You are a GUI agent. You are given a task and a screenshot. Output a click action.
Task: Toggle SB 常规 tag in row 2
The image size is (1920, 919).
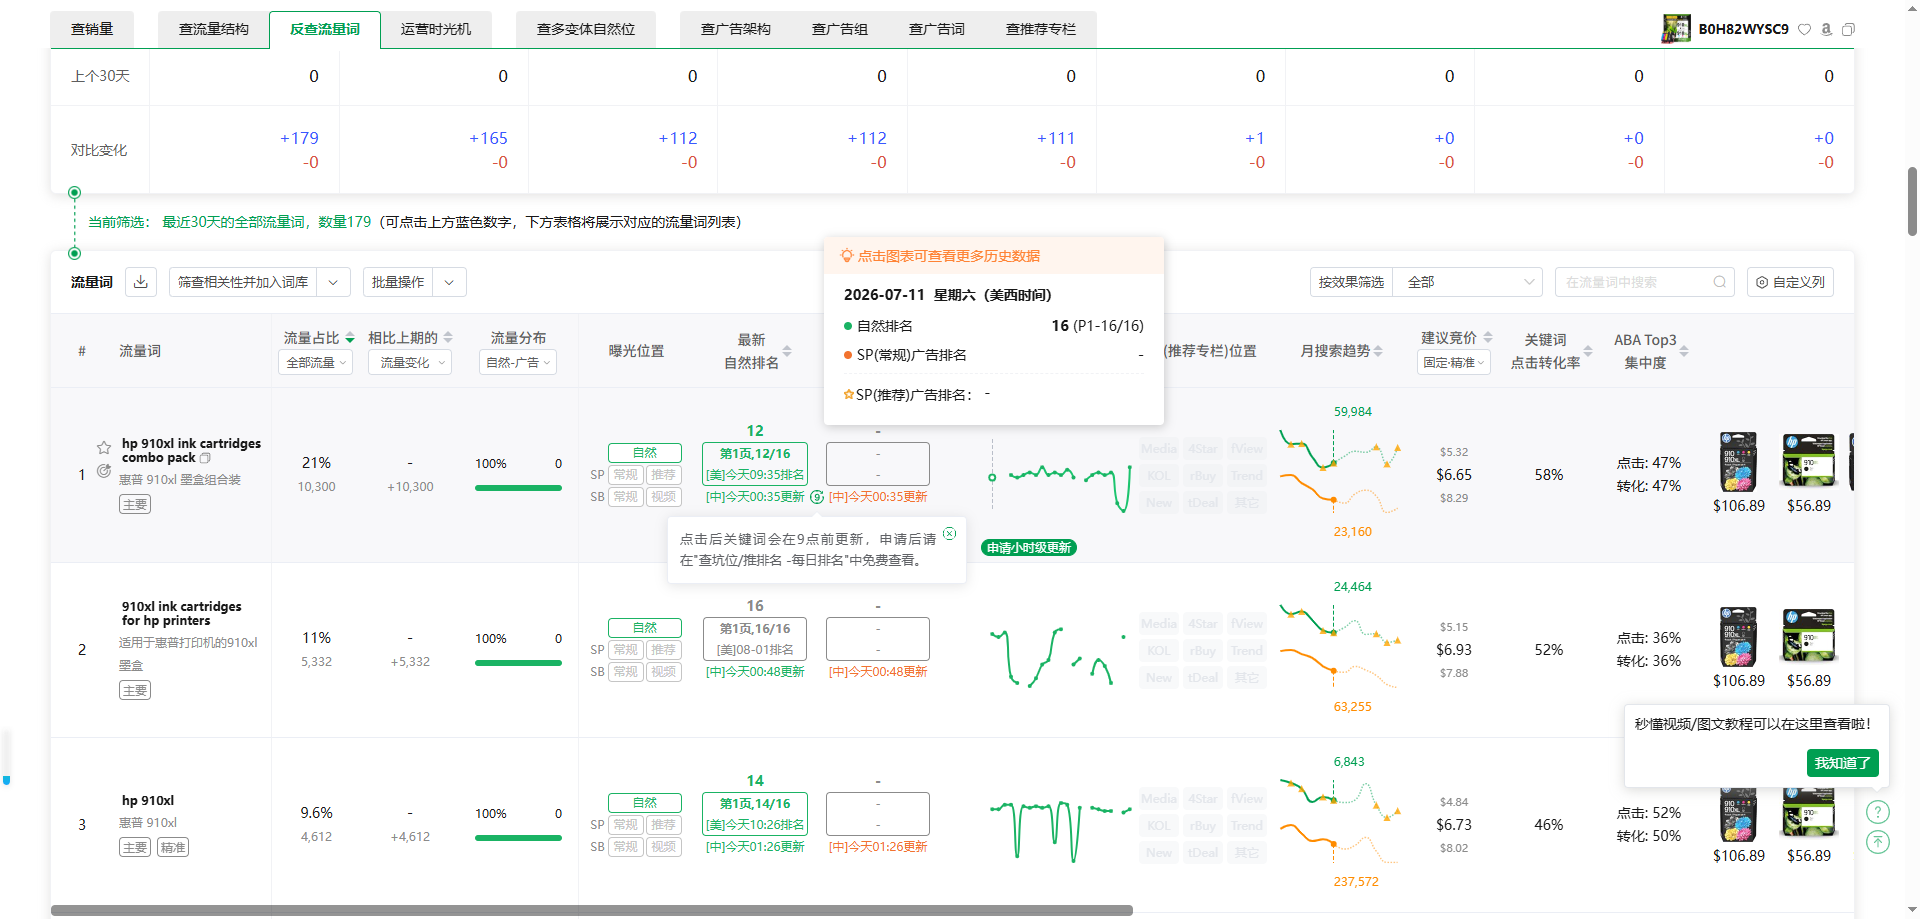pyautogui.click(x=626, y=672)
